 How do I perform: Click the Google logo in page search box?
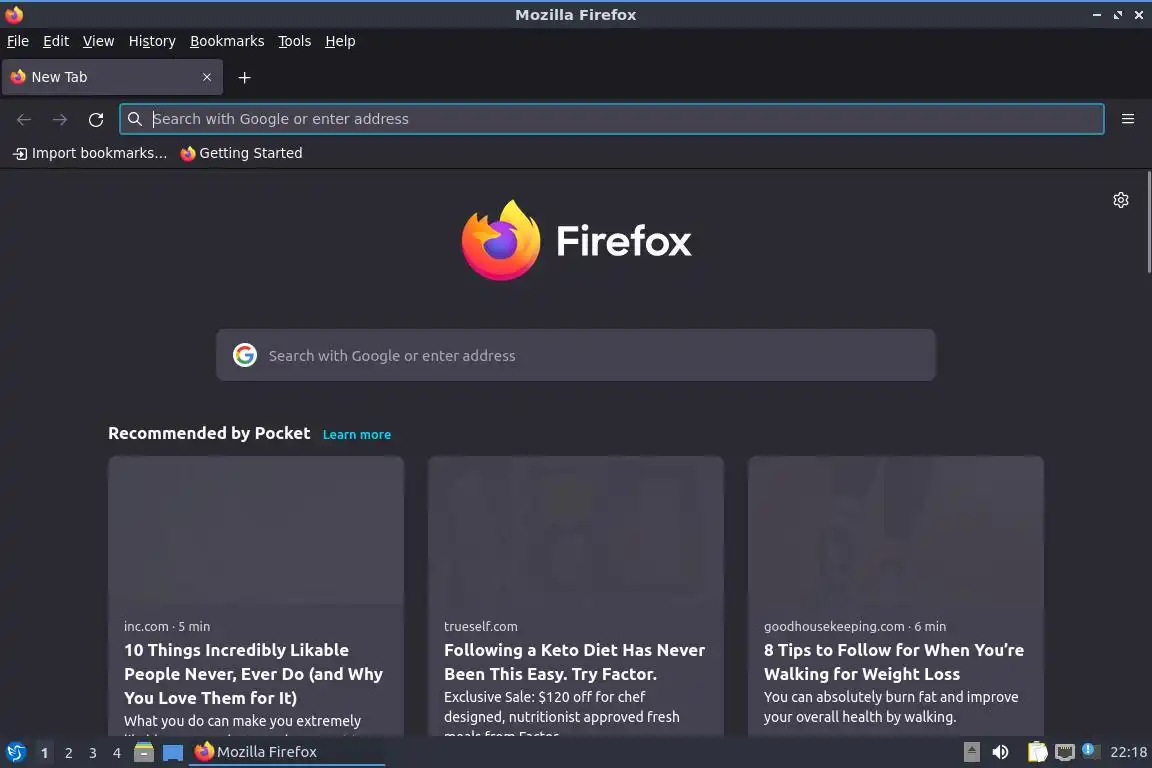pos(245,355)
